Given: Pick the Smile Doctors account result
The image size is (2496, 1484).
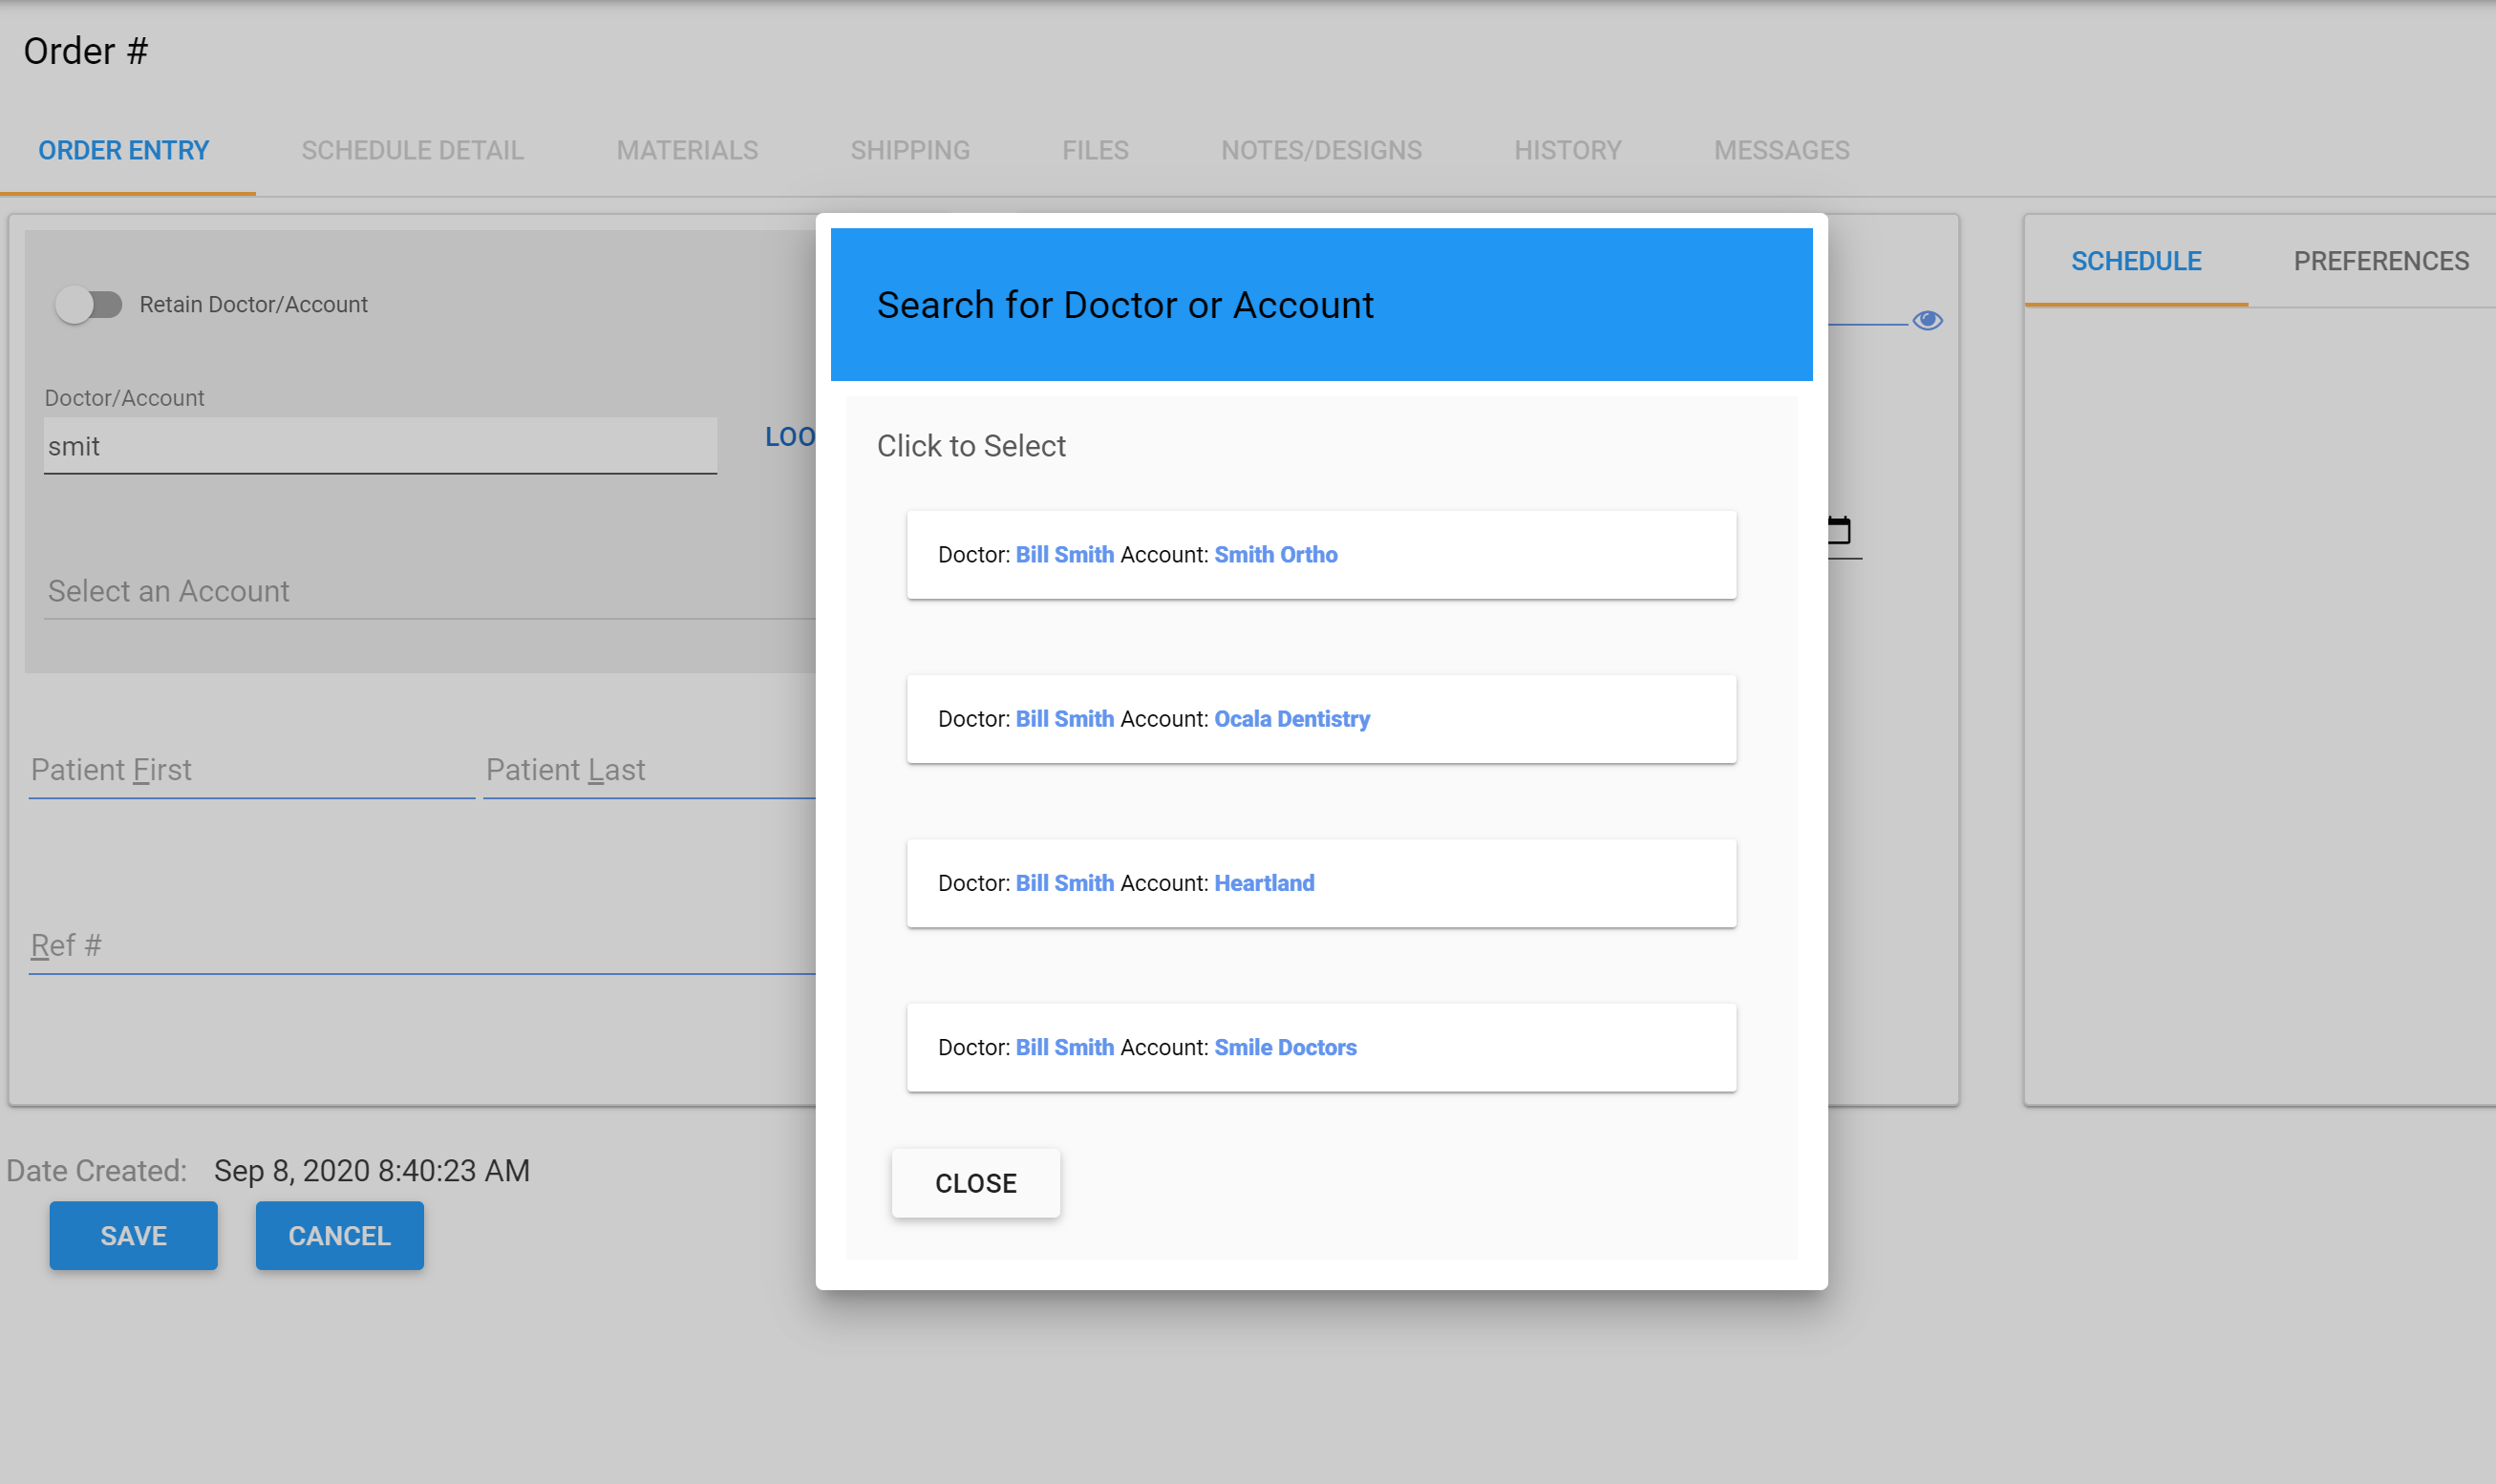Looking at the screenshot, I should [x=1320, y=1047].
